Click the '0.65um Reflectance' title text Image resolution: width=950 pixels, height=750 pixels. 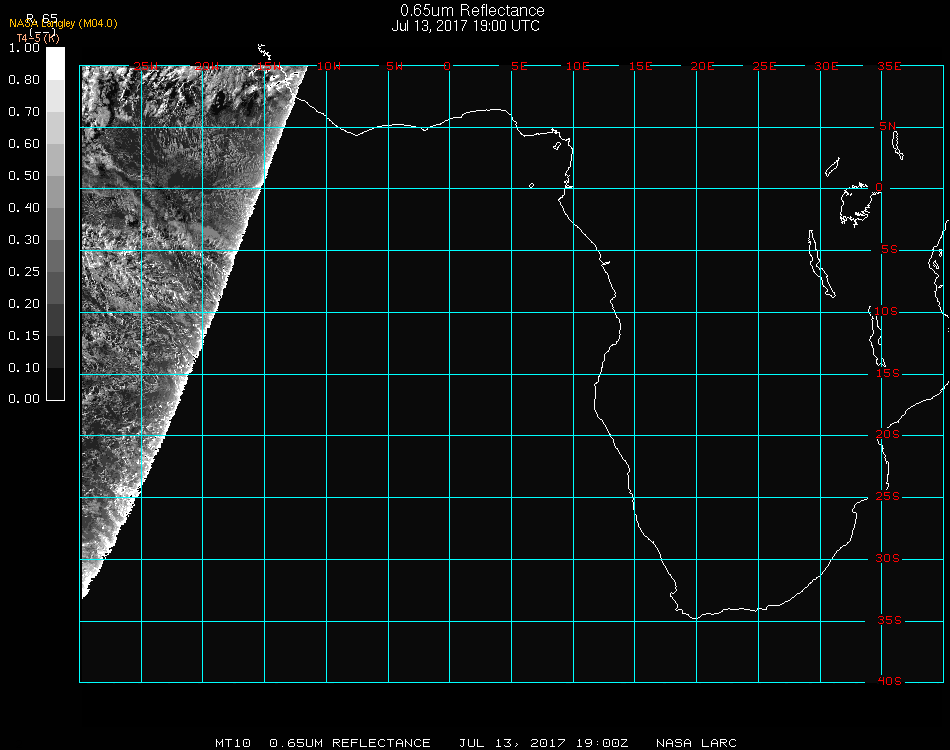[472, 10]
